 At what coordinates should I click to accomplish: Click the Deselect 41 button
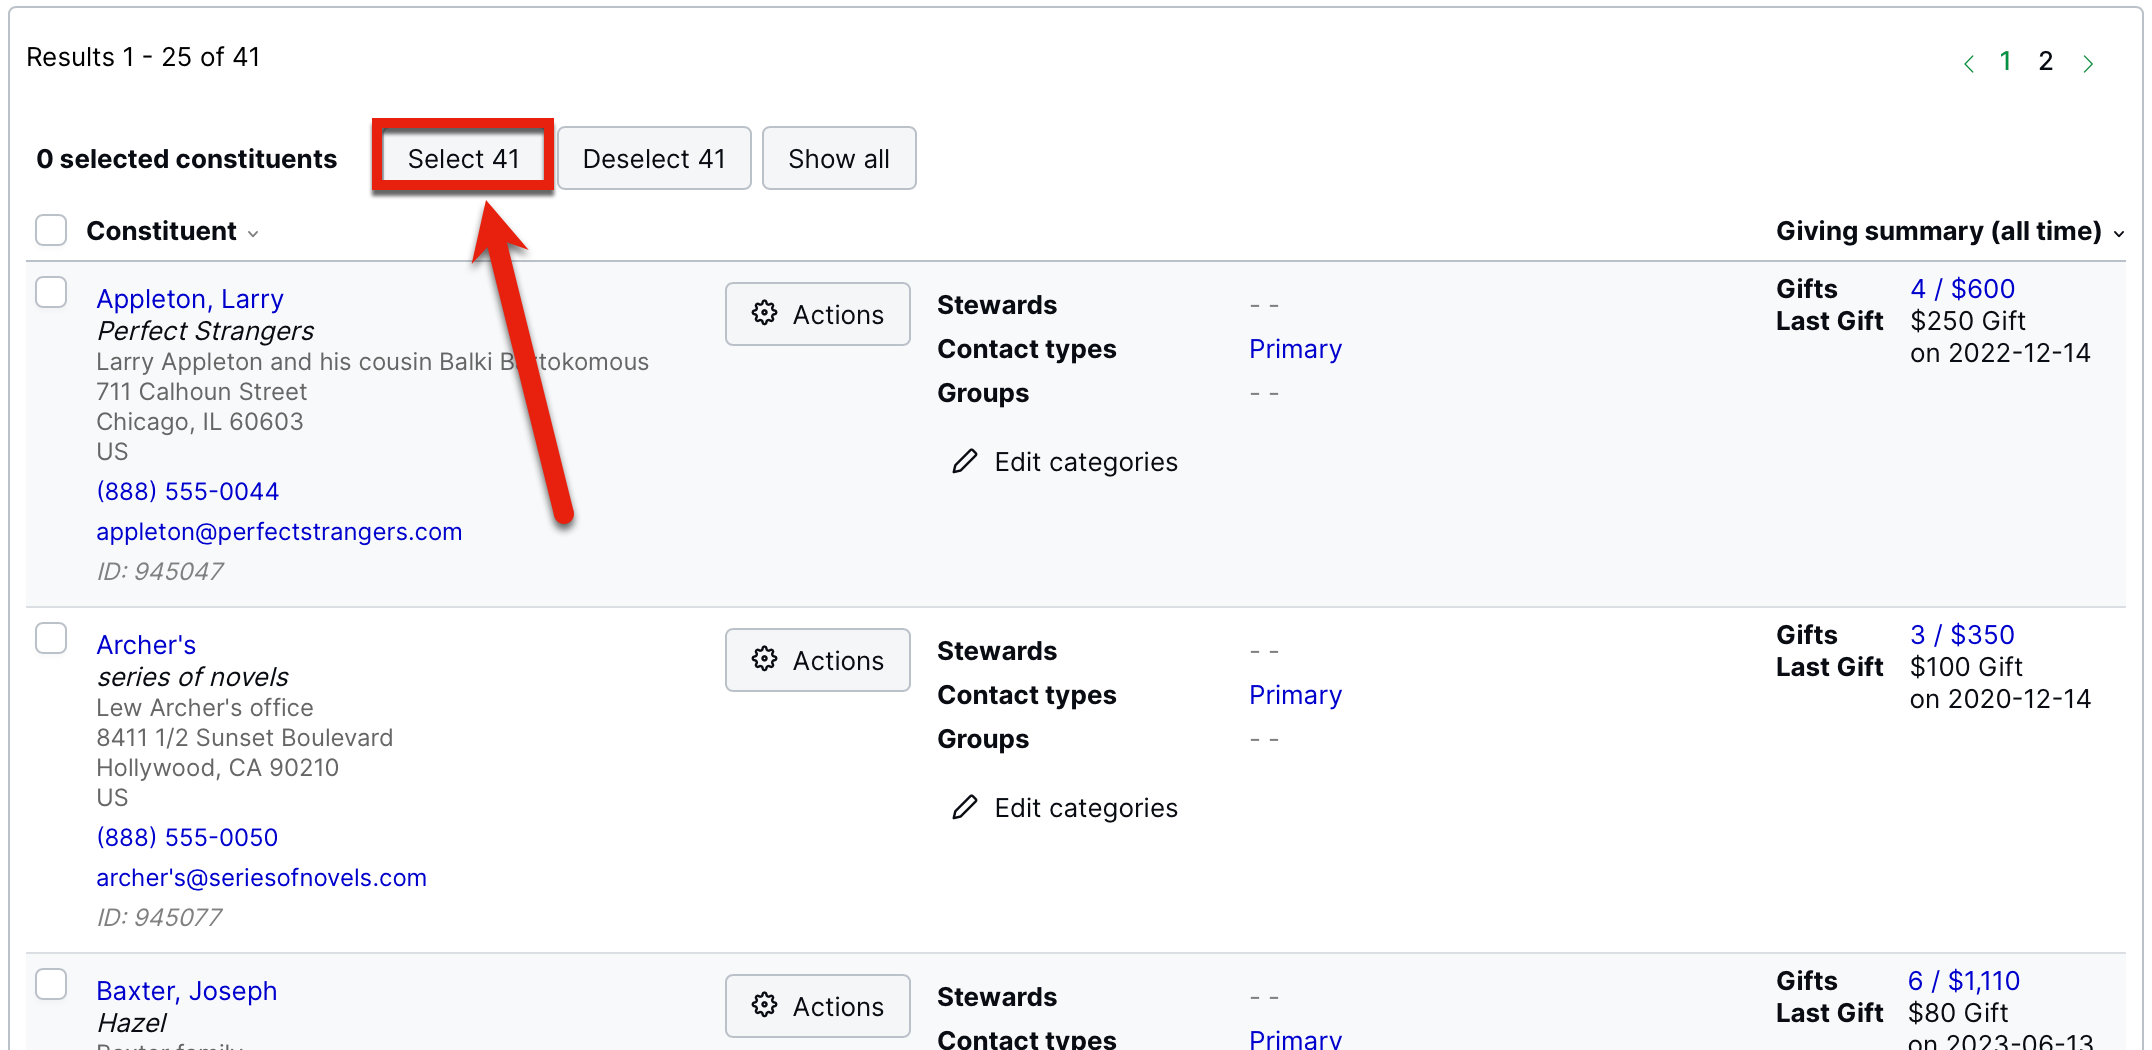(x=654, y=159)
